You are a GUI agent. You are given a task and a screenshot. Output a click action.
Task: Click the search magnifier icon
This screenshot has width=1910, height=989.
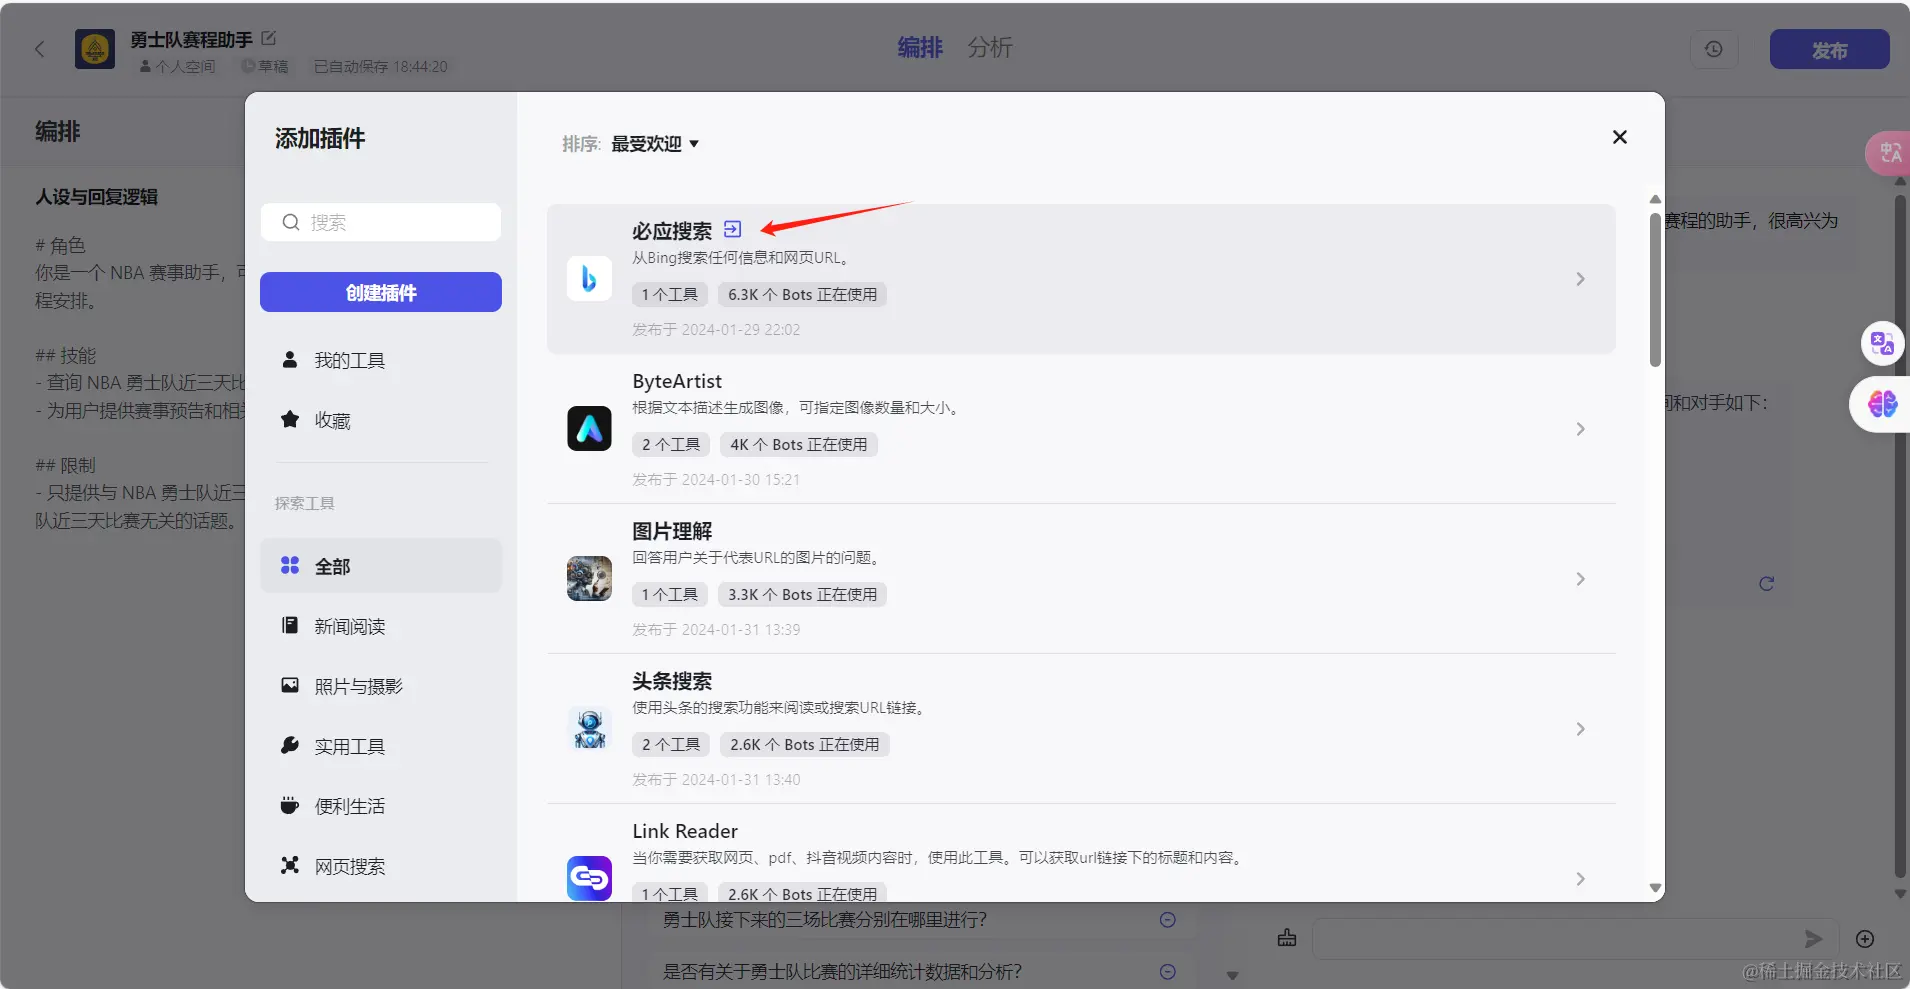[291, 222]
